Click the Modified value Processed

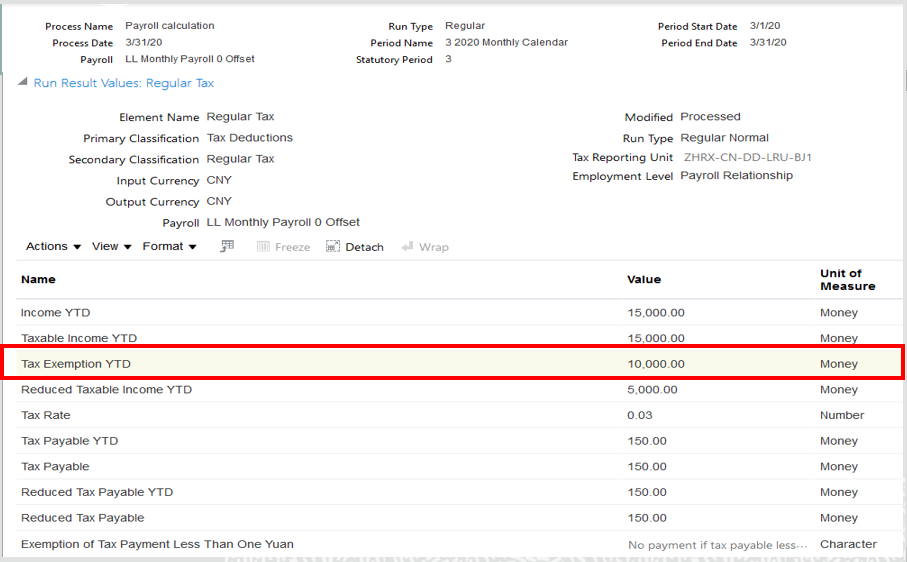click(710, 116)
